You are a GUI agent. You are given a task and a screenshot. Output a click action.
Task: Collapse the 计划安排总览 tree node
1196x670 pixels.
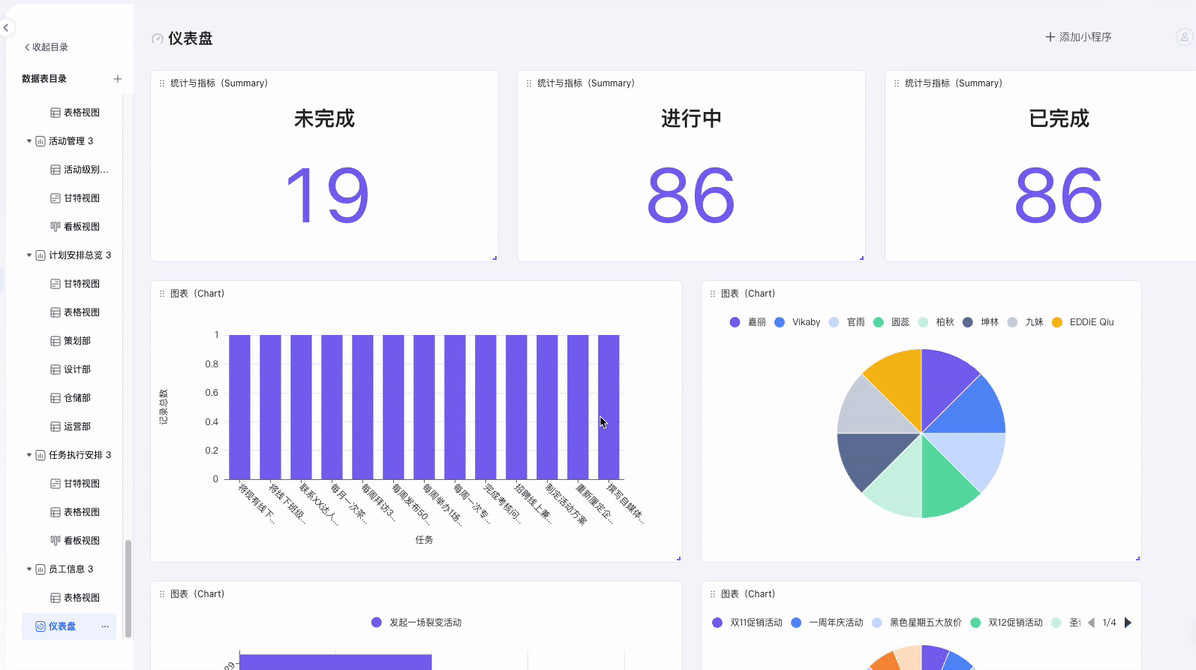coord(29,256)
